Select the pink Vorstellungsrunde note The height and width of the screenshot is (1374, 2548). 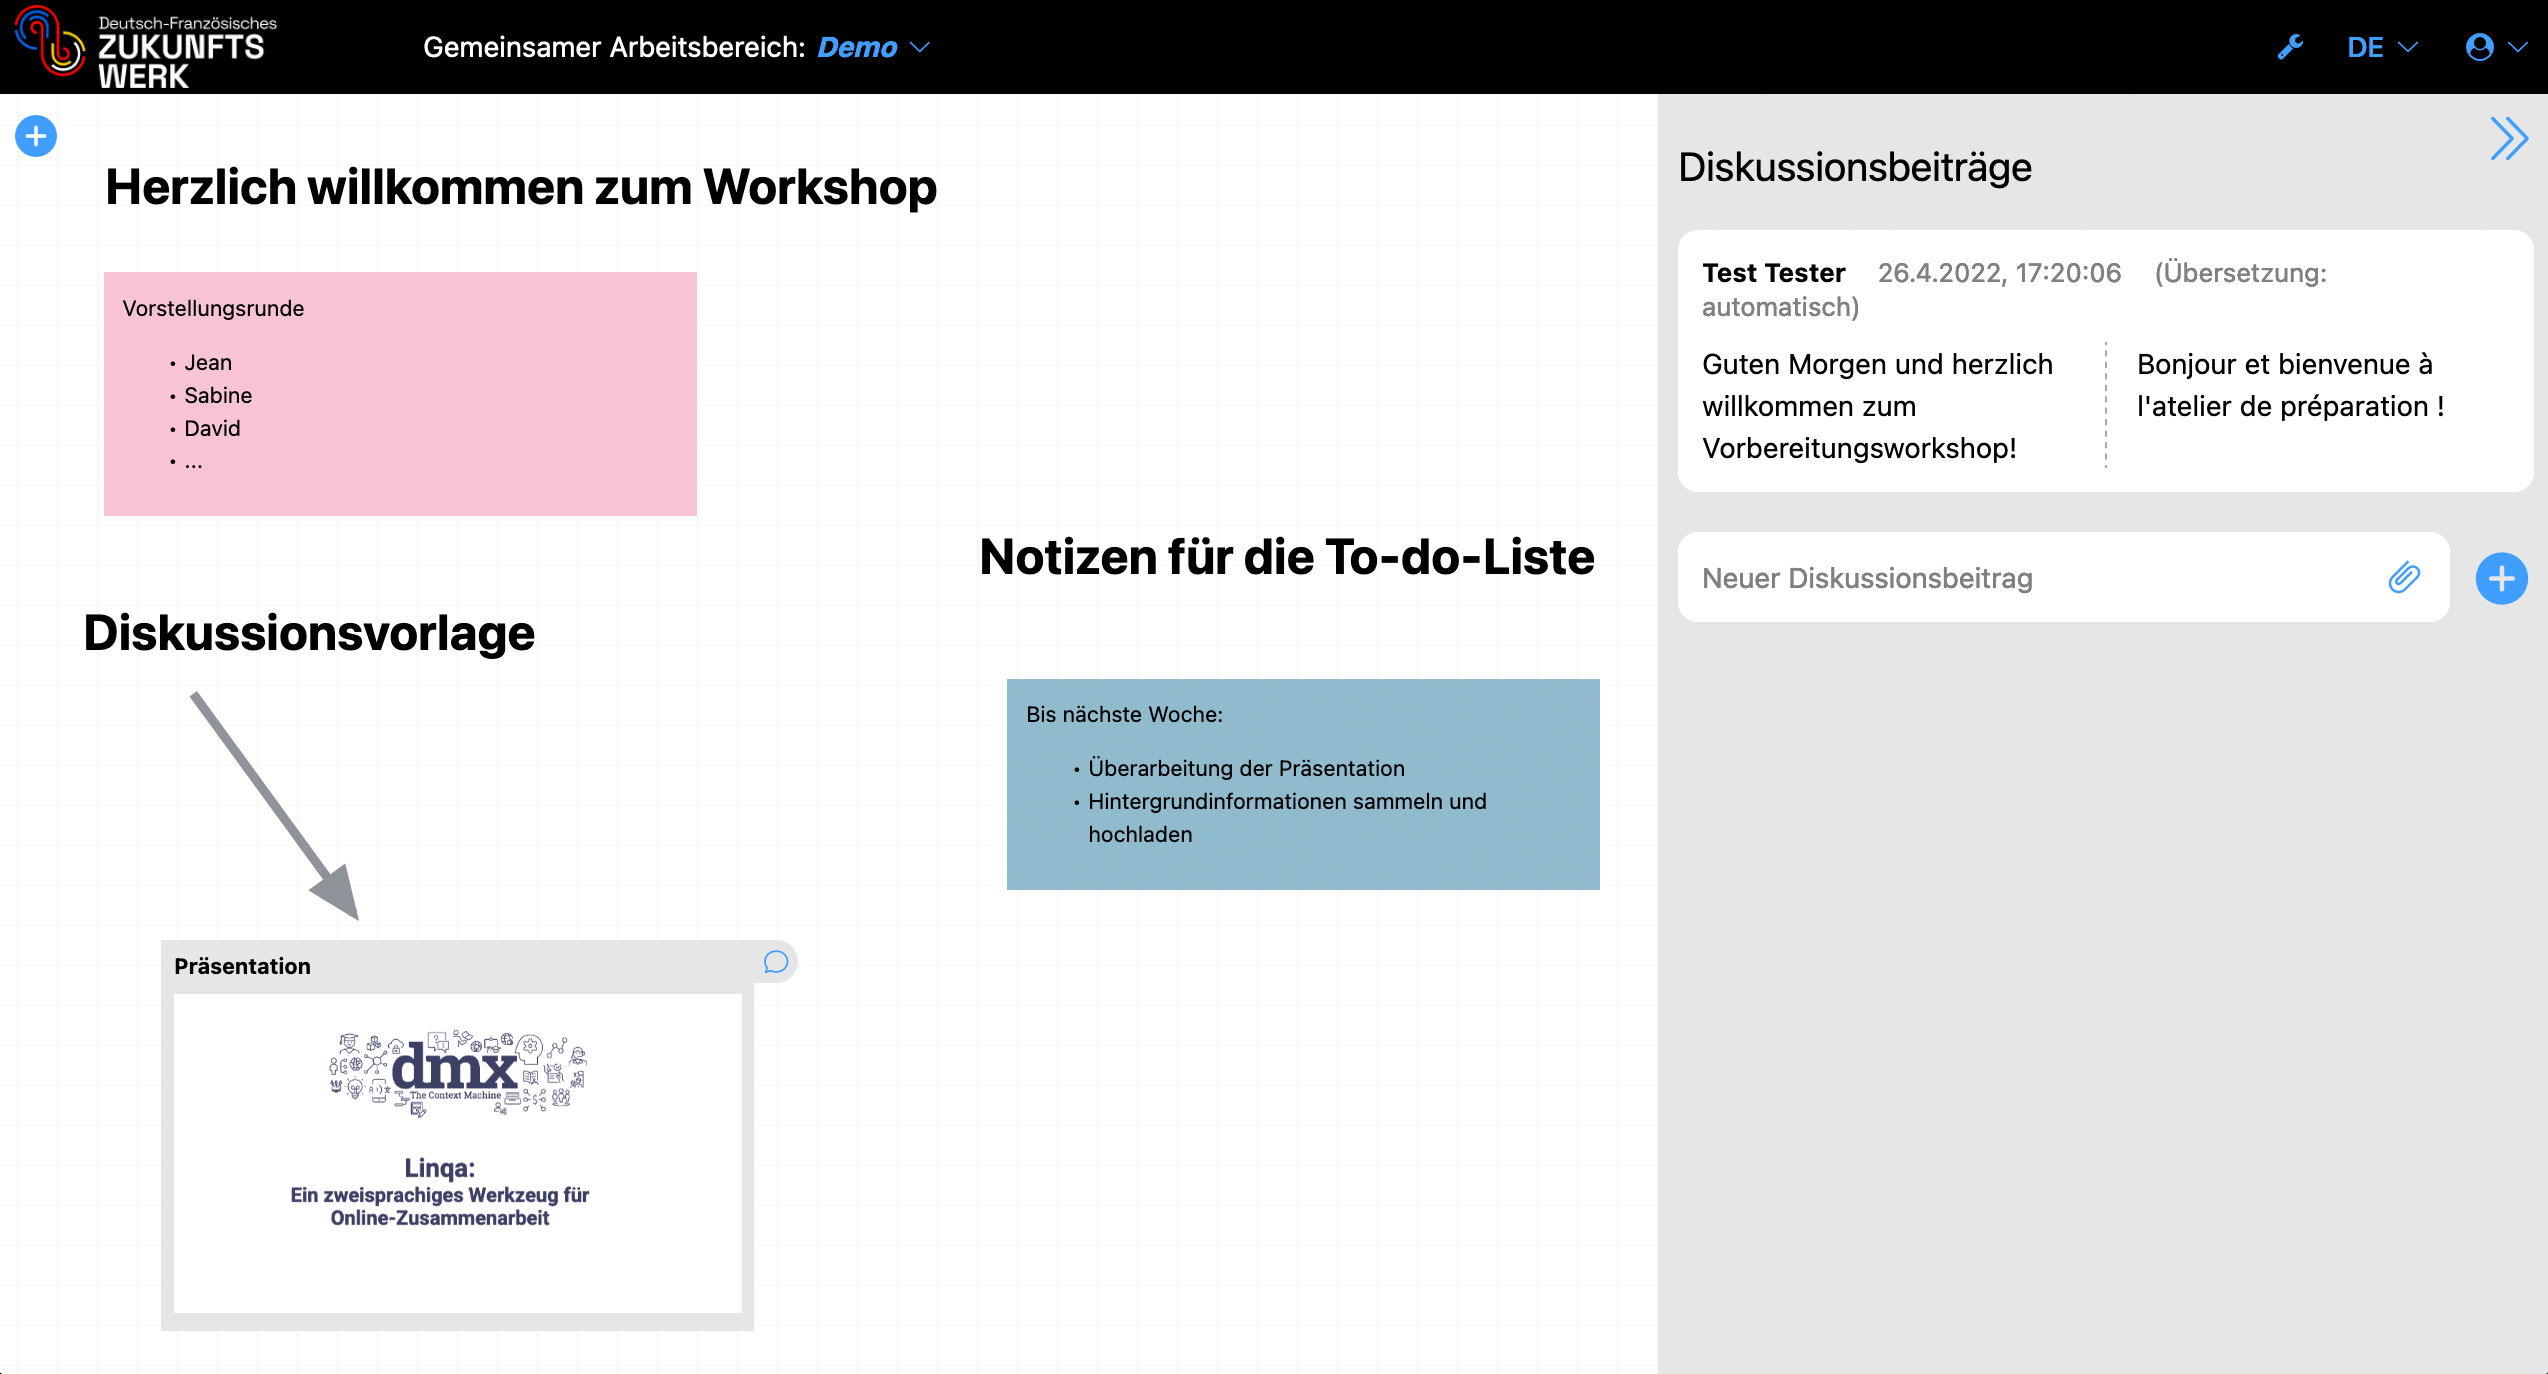pos(398,390)
